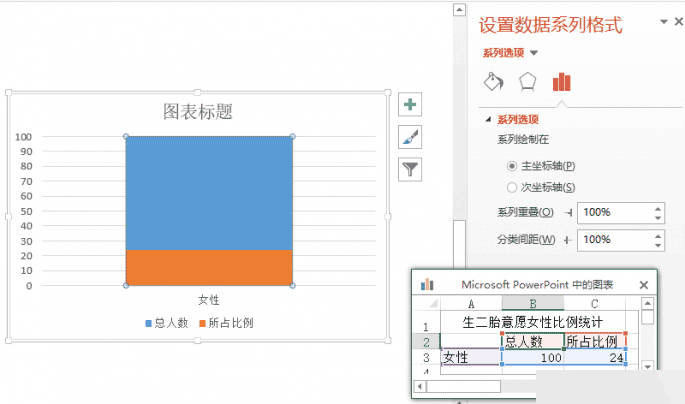Select the 次坐标轴(S) radio button
685x404 pixels.
512,187
